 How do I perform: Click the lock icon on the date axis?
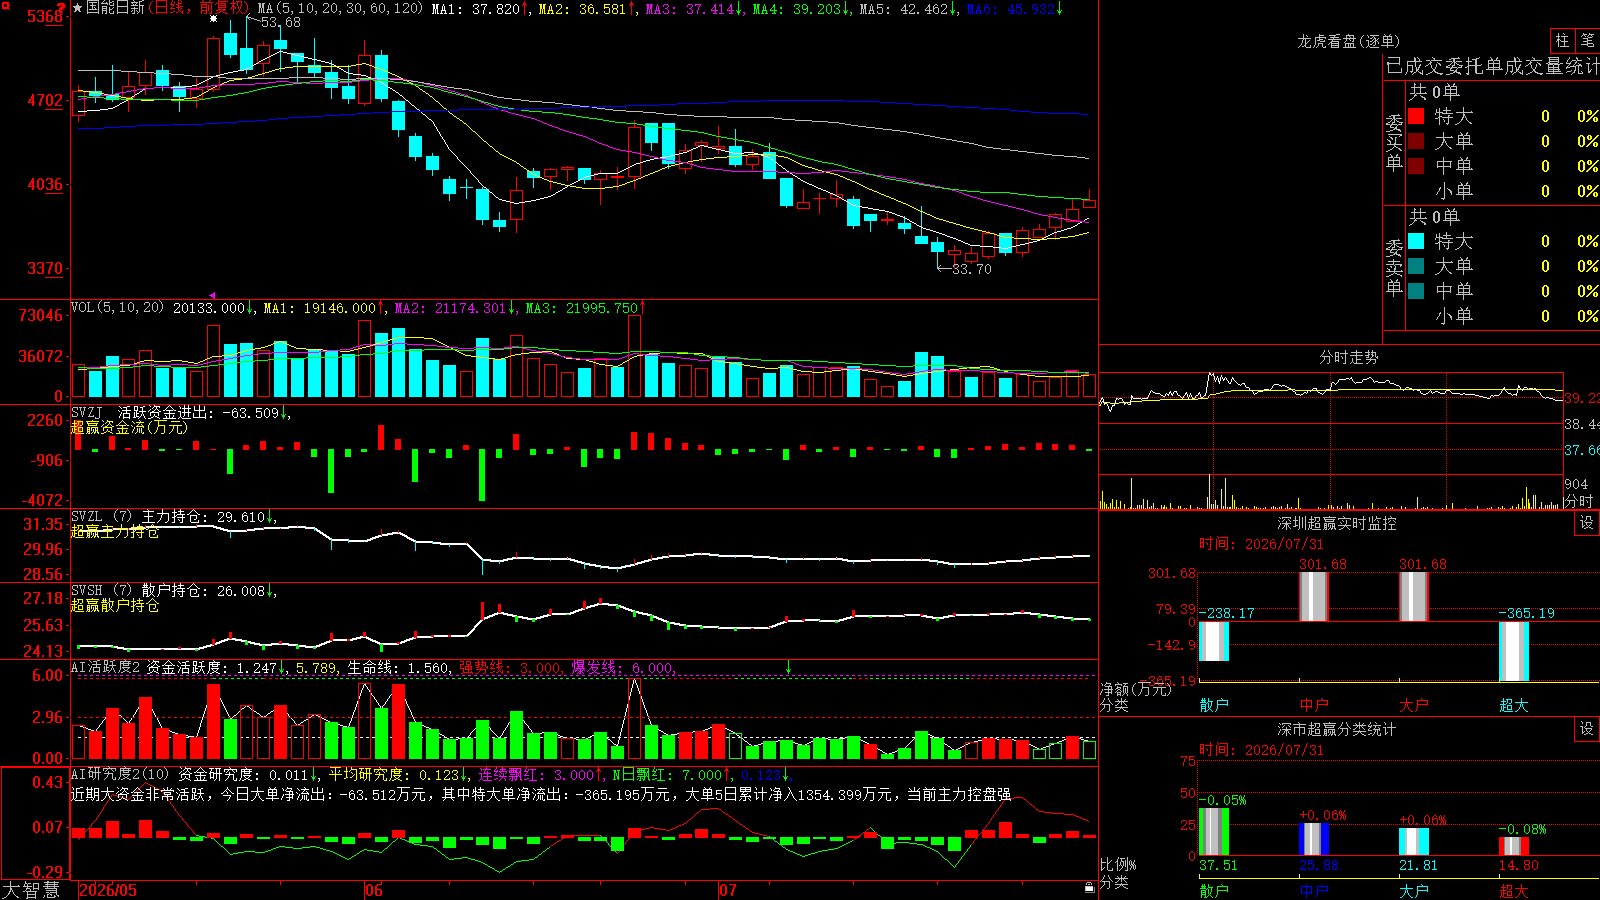[x=1090, y=888]
